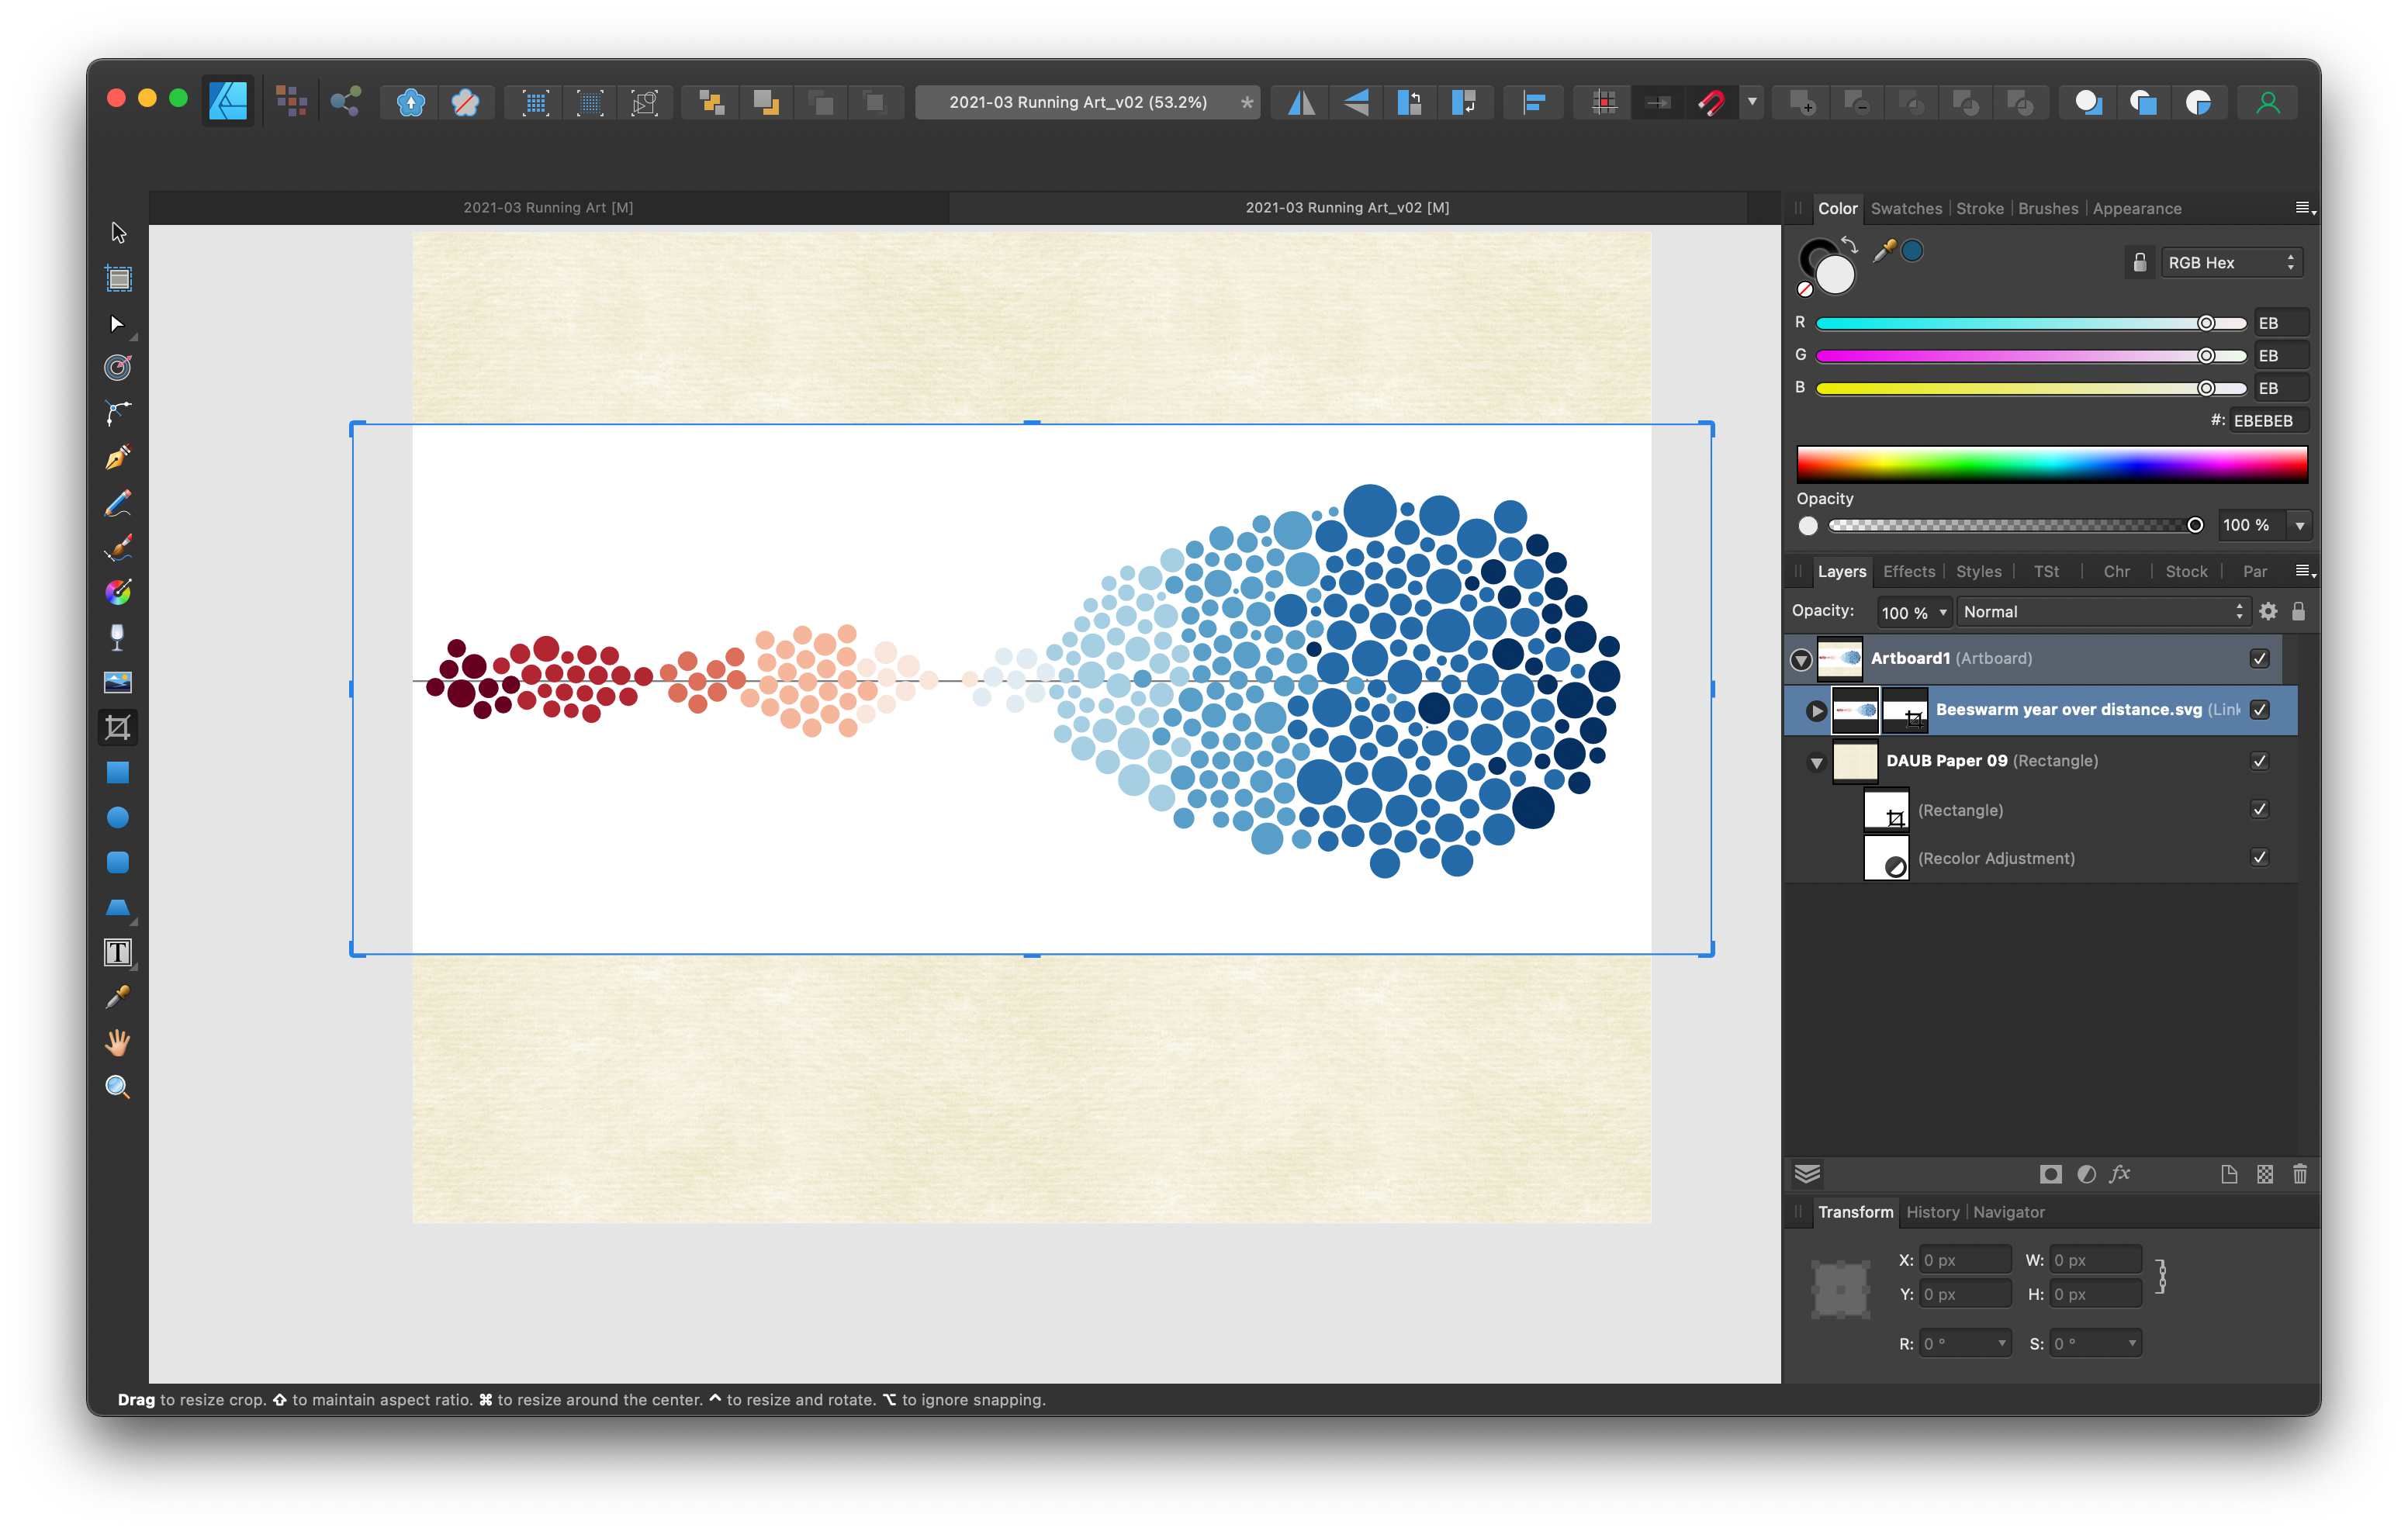Collapse the DAUB Paper 09 layer group
The width and height of the screenshot is (2408, 1531).
(1816, 762)
